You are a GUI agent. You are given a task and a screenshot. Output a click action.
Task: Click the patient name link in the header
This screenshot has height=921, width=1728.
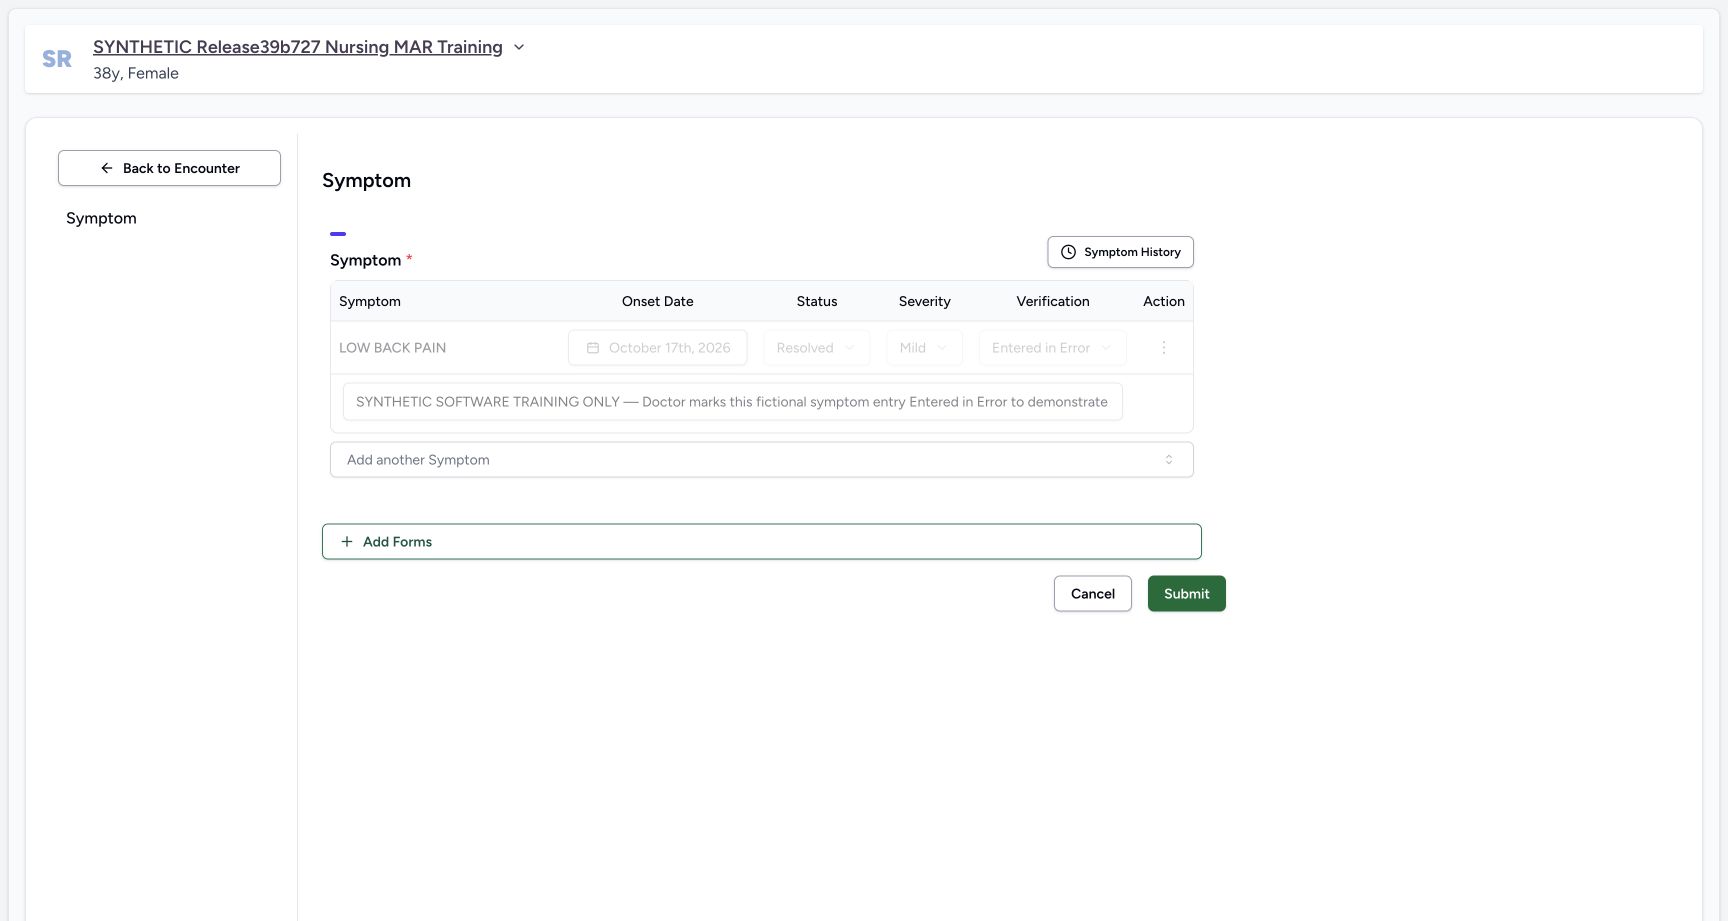point(298,47)
